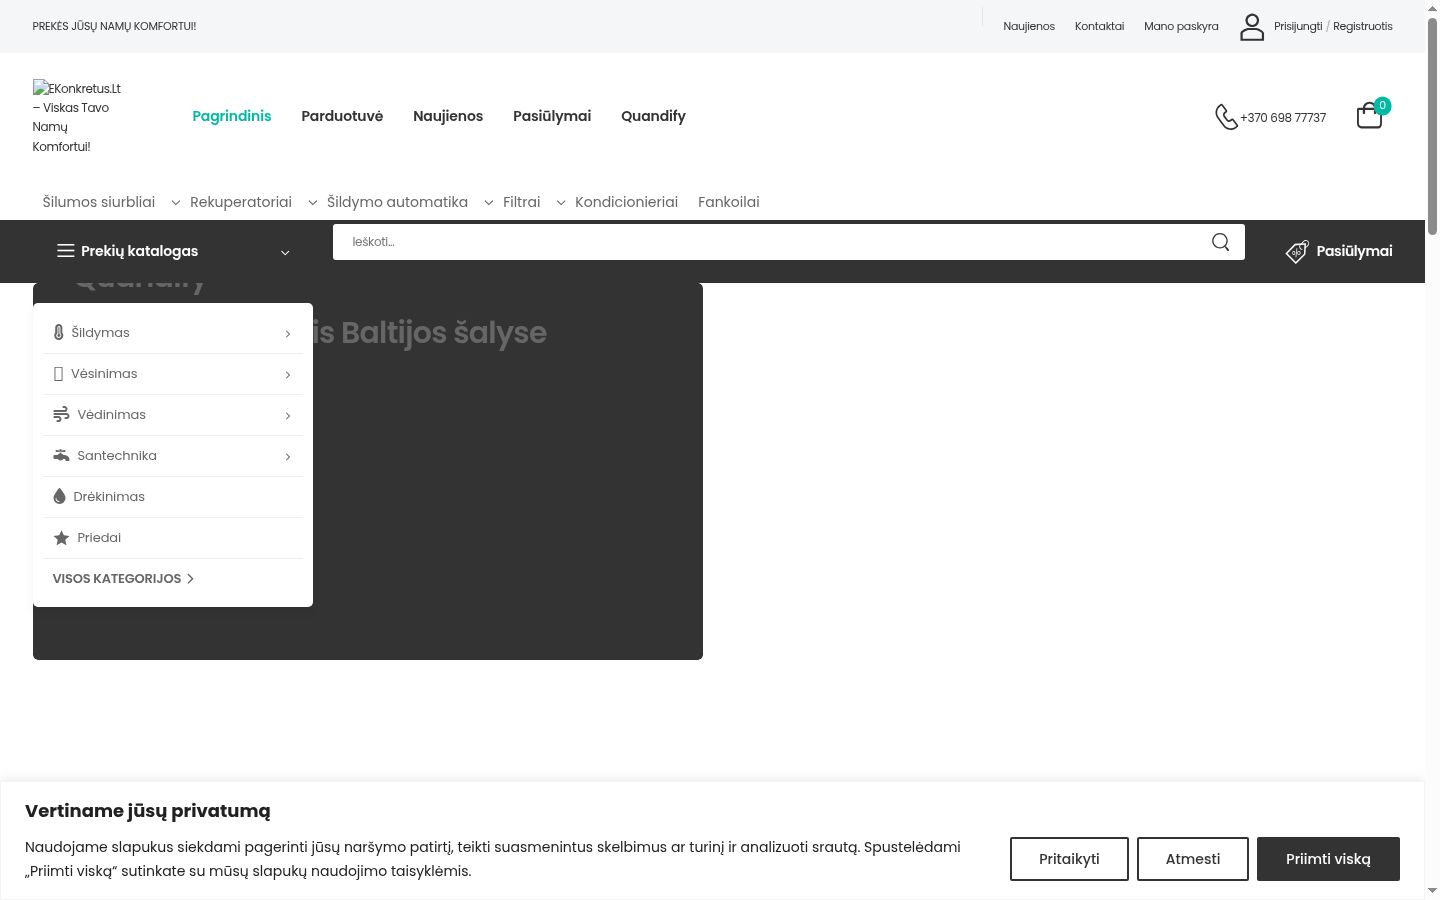Click the faucet icon beside Santechnika
1440x900 pixels.
(x=61, y=456)
